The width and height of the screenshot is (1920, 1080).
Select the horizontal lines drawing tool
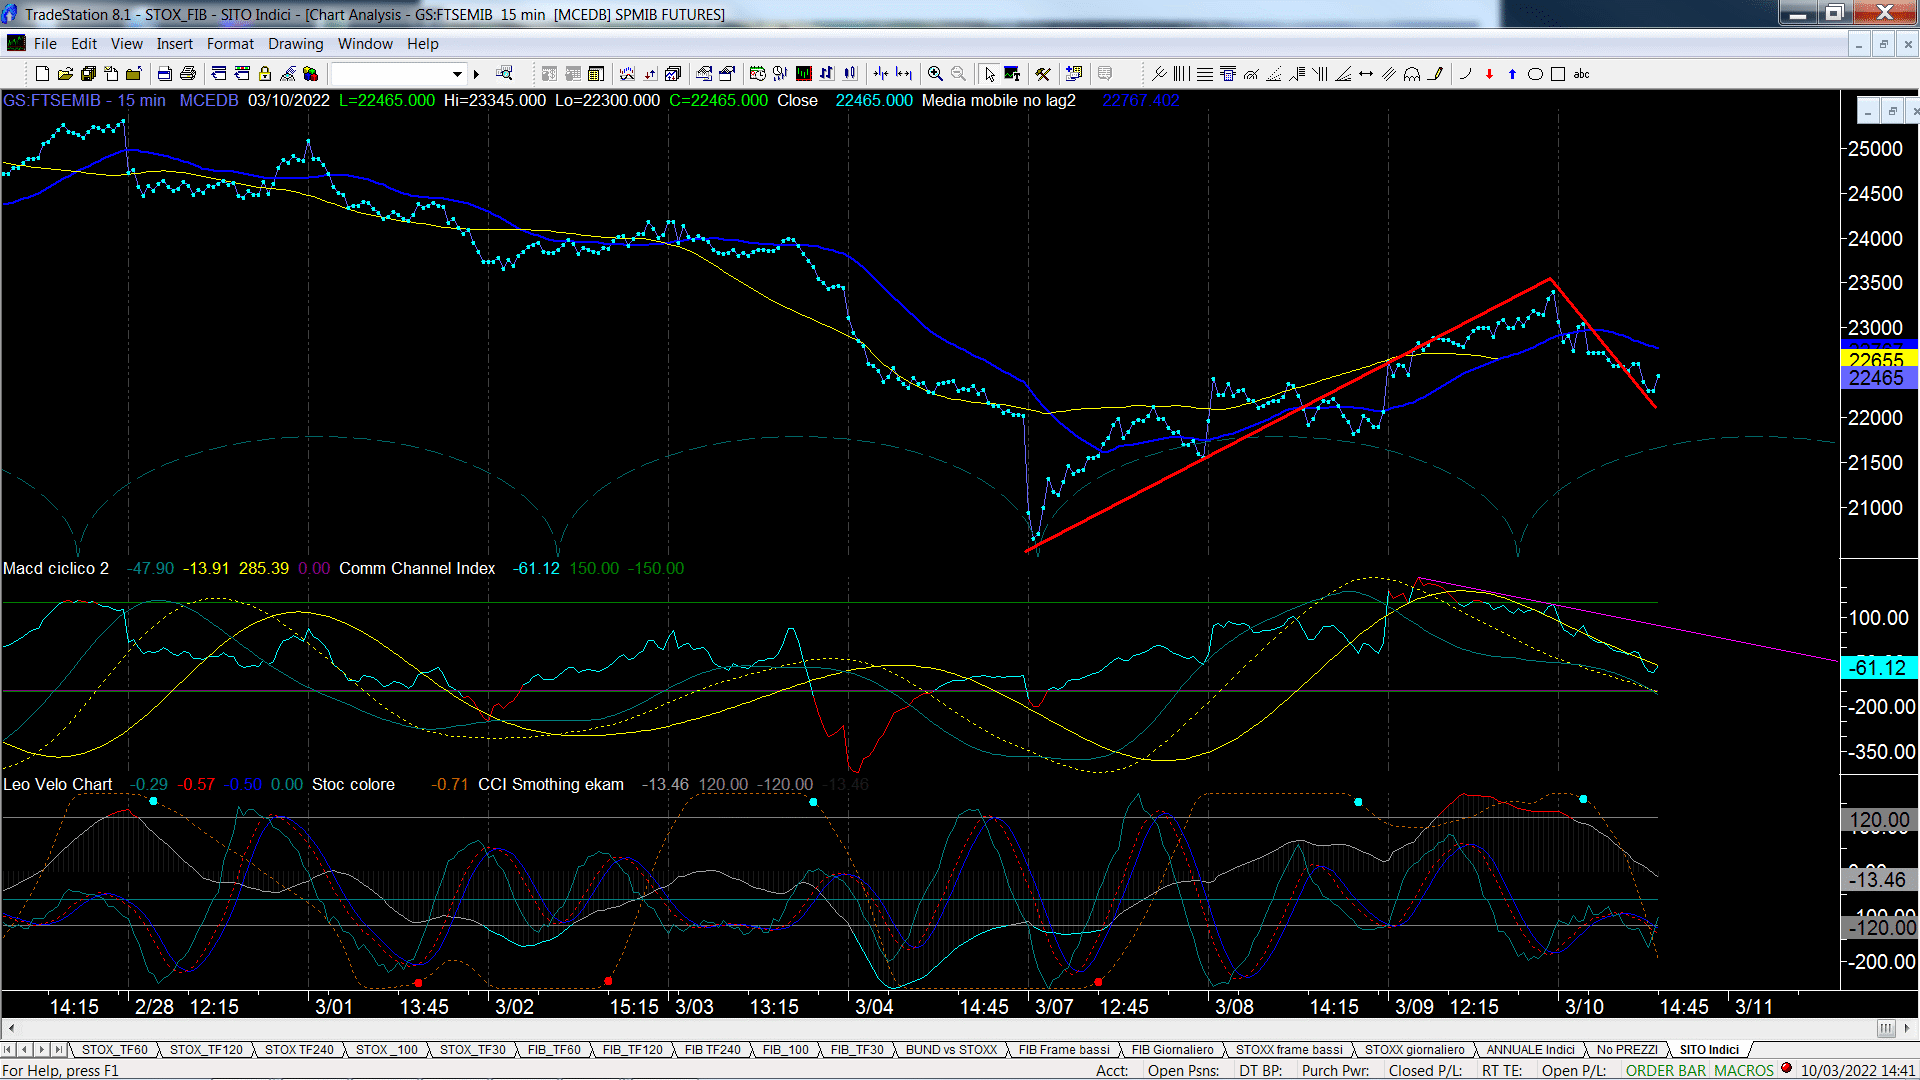(x=1205, y=74)
